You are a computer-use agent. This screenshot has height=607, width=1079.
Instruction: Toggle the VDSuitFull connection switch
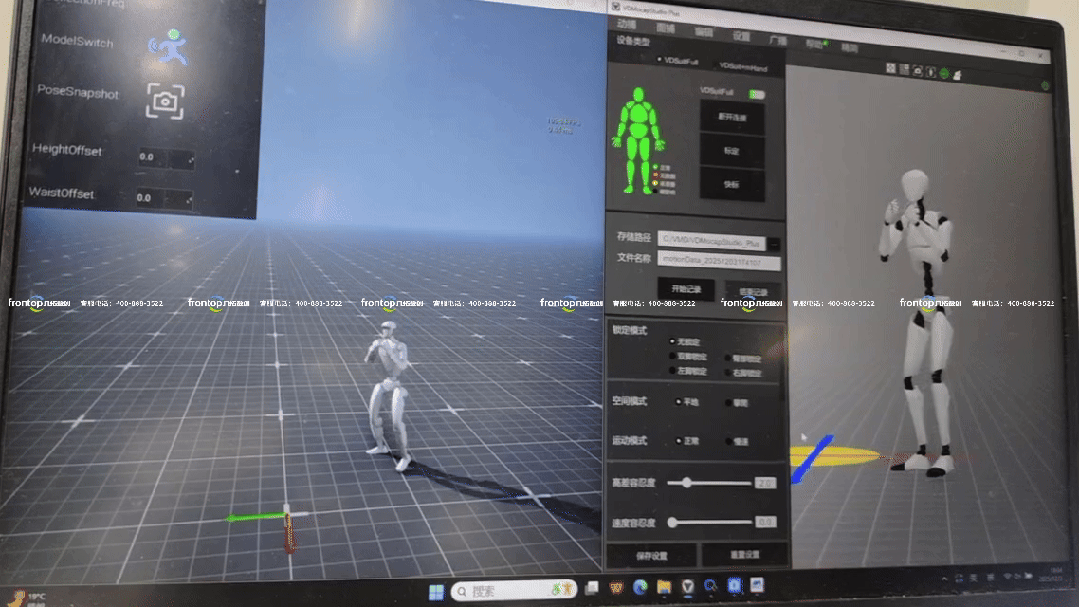click(757, 94)
